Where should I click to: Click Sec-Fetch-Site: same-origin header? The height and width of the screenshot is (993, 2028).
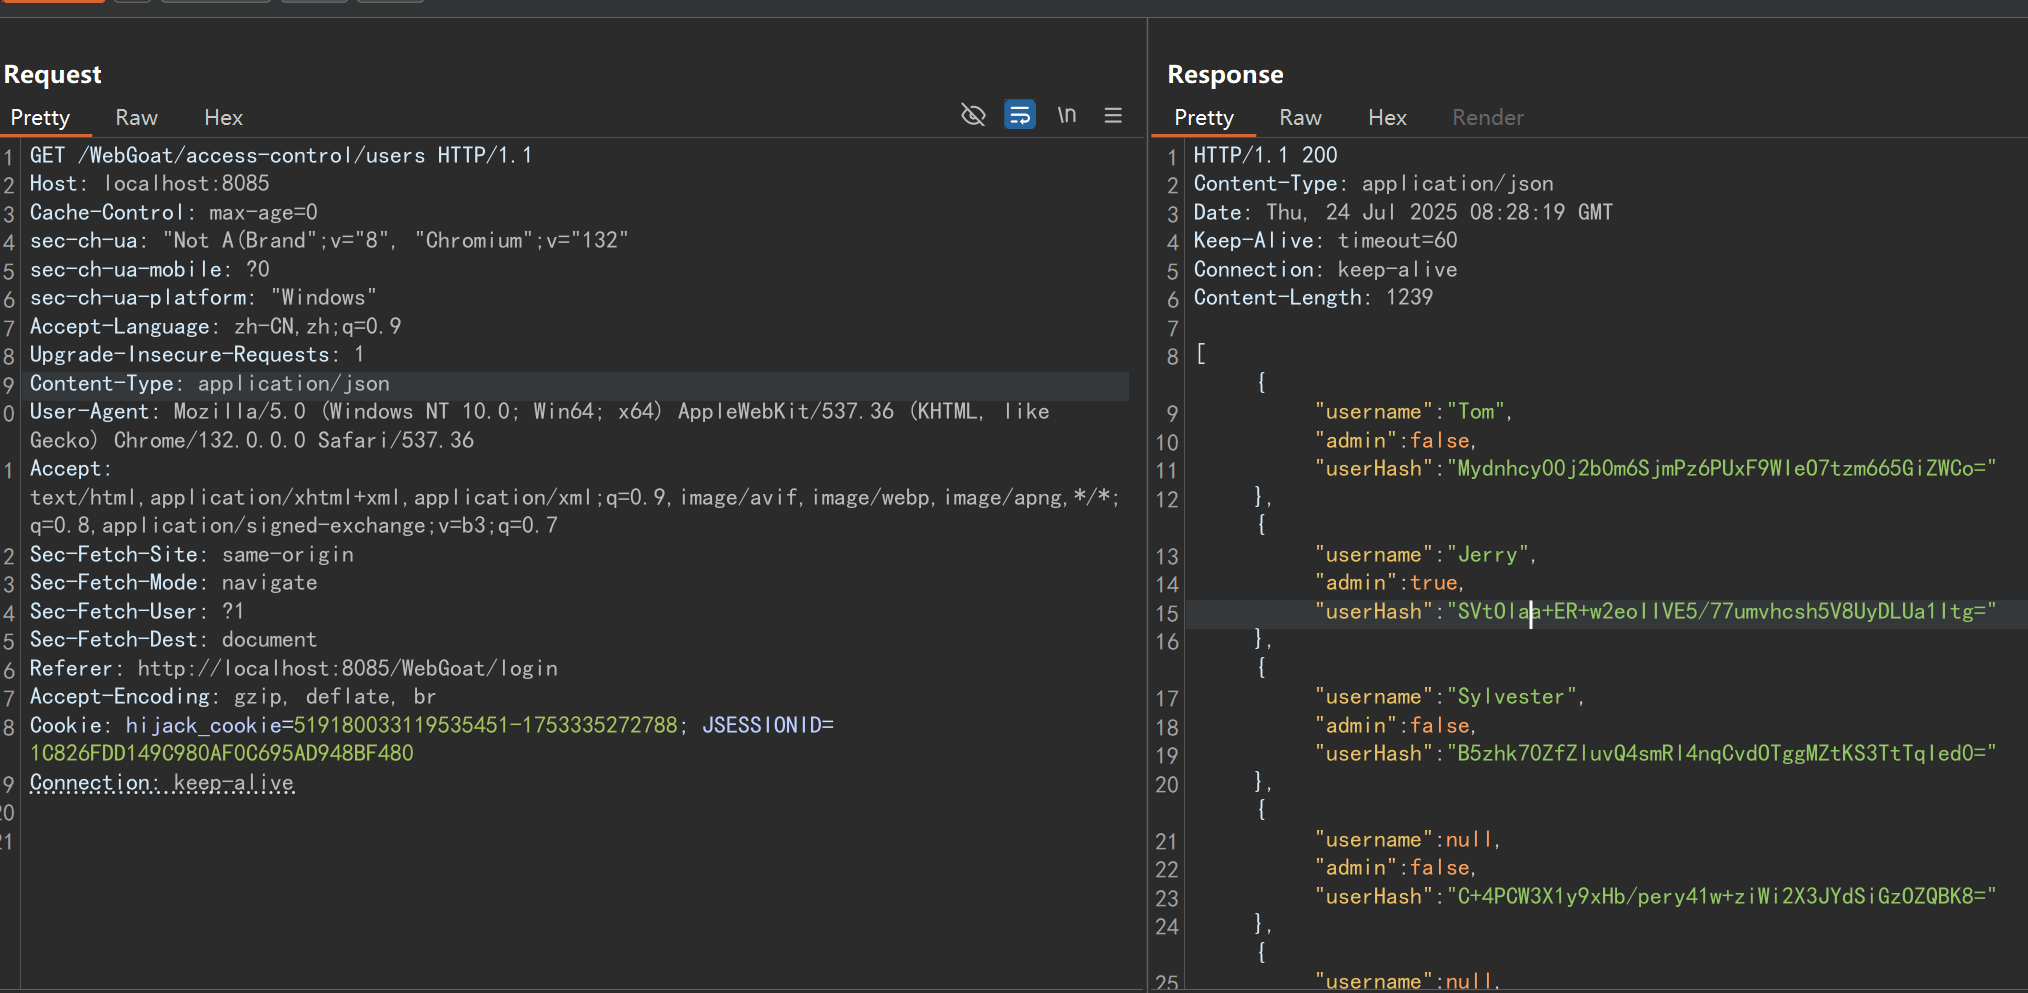pyautogui.click(x=191, y=555)
